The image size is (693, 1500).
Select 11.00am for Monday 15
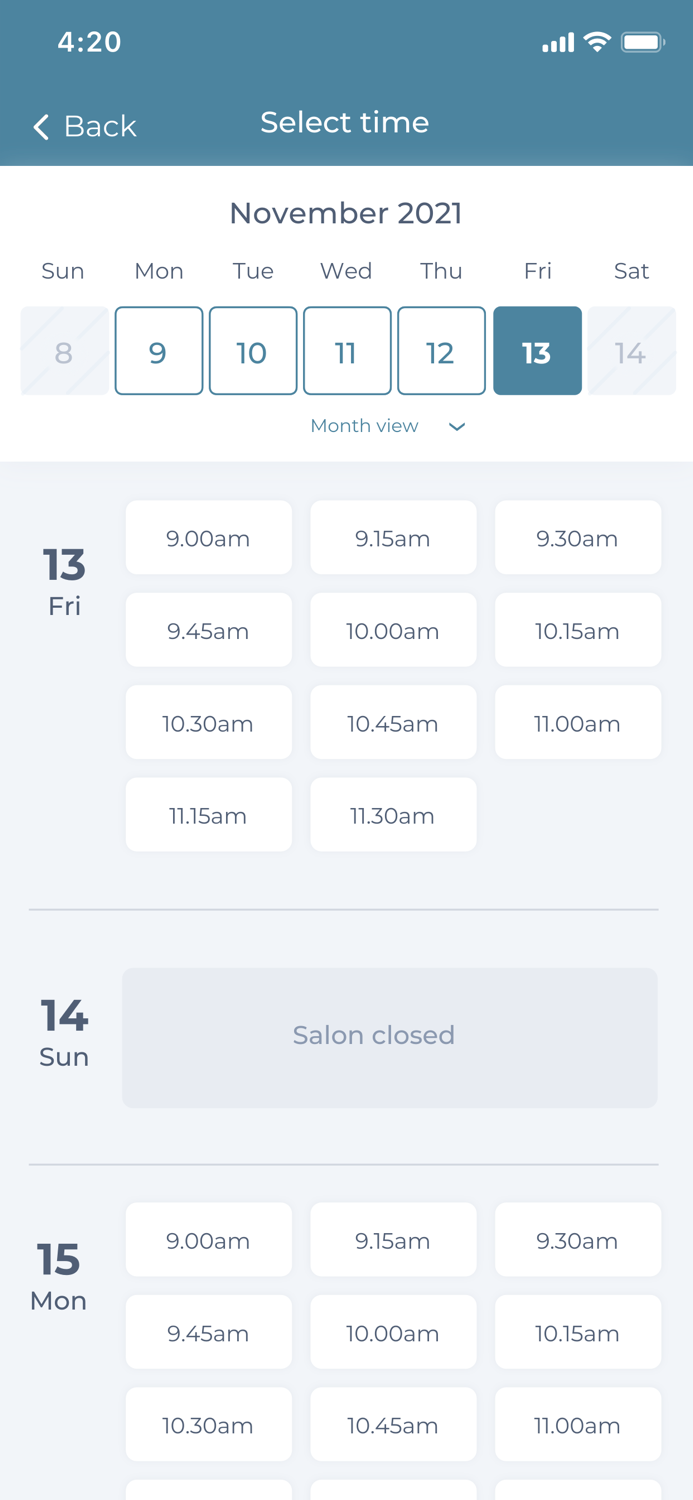click(578, 1424)
